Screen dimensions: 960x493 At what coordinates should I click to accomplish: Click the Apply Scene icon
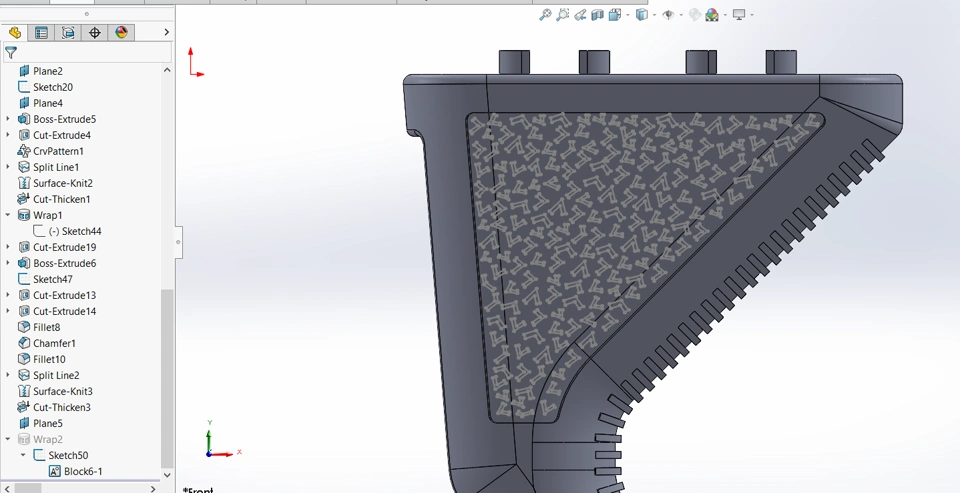click(x=712, y=15)
